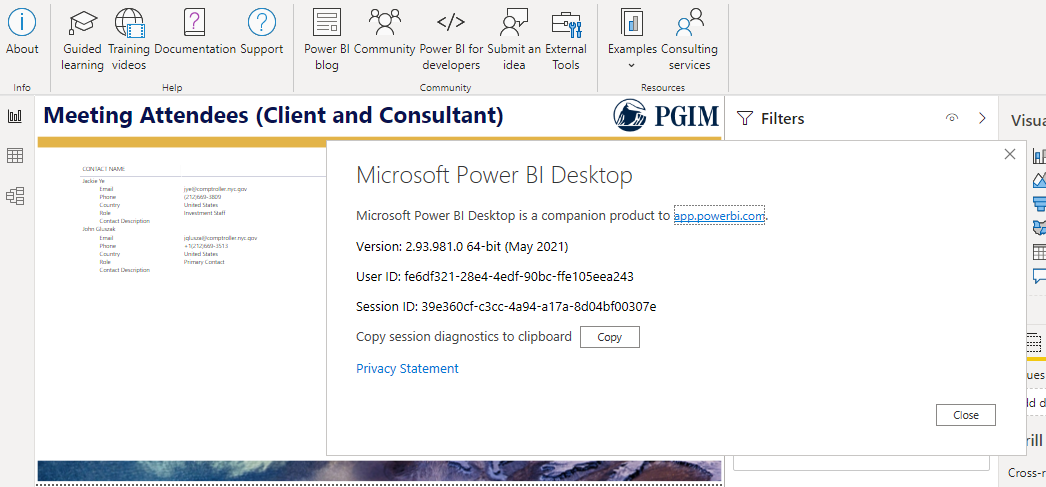Select the Jackie Ye contact row
The height and width of the screenshot is (487, 1046).
(x=93, y=181)
